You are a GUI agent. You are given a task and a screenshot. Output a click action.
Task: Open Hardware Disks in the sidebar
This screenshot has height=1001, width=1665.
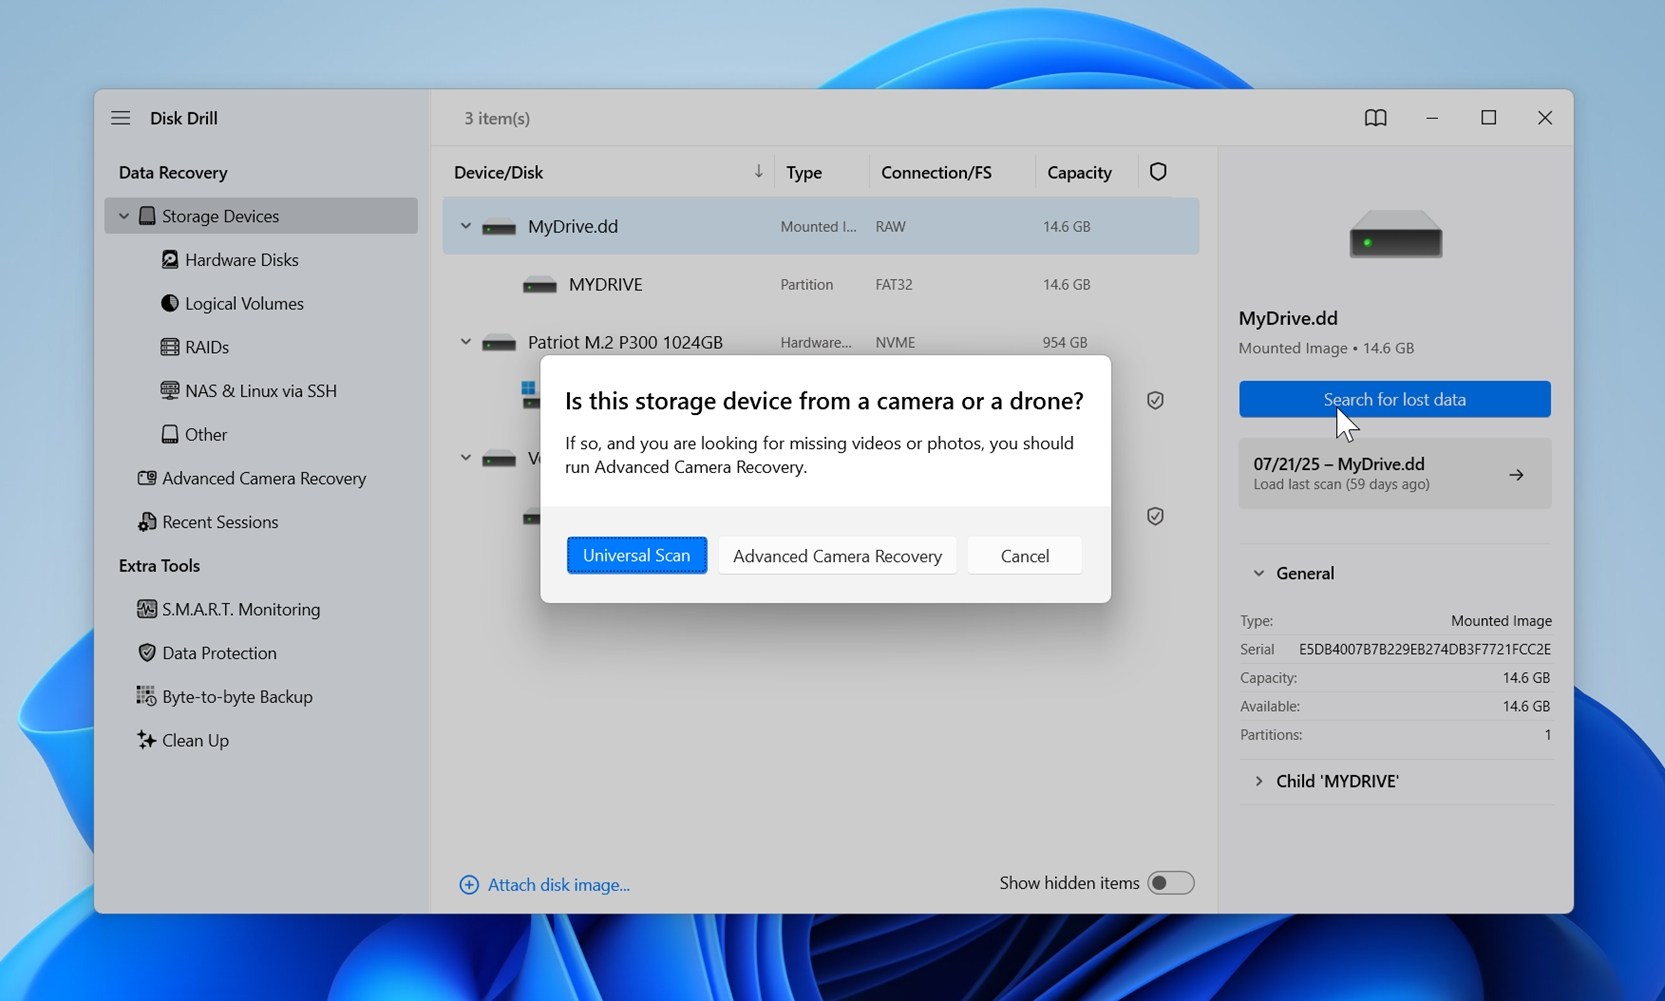(241, 260)
